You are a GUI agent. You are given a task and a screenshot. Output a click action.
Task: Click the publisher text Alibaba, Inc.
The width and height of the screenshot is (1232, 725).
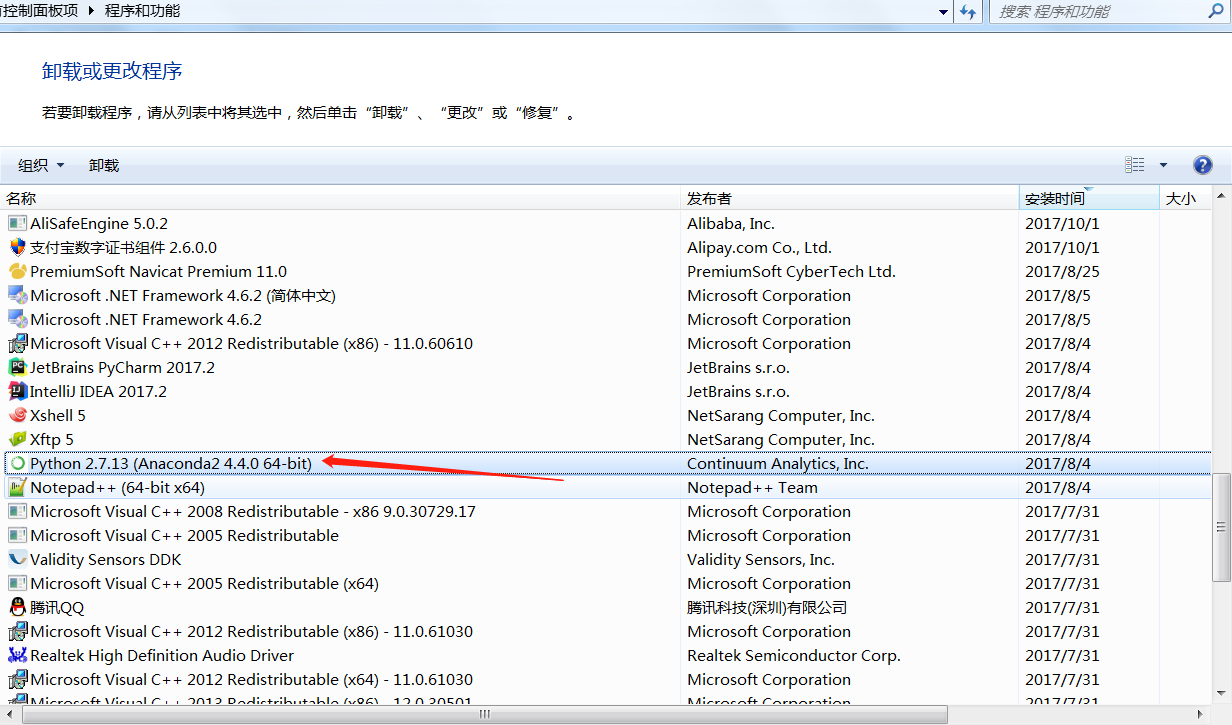(731, 224)
